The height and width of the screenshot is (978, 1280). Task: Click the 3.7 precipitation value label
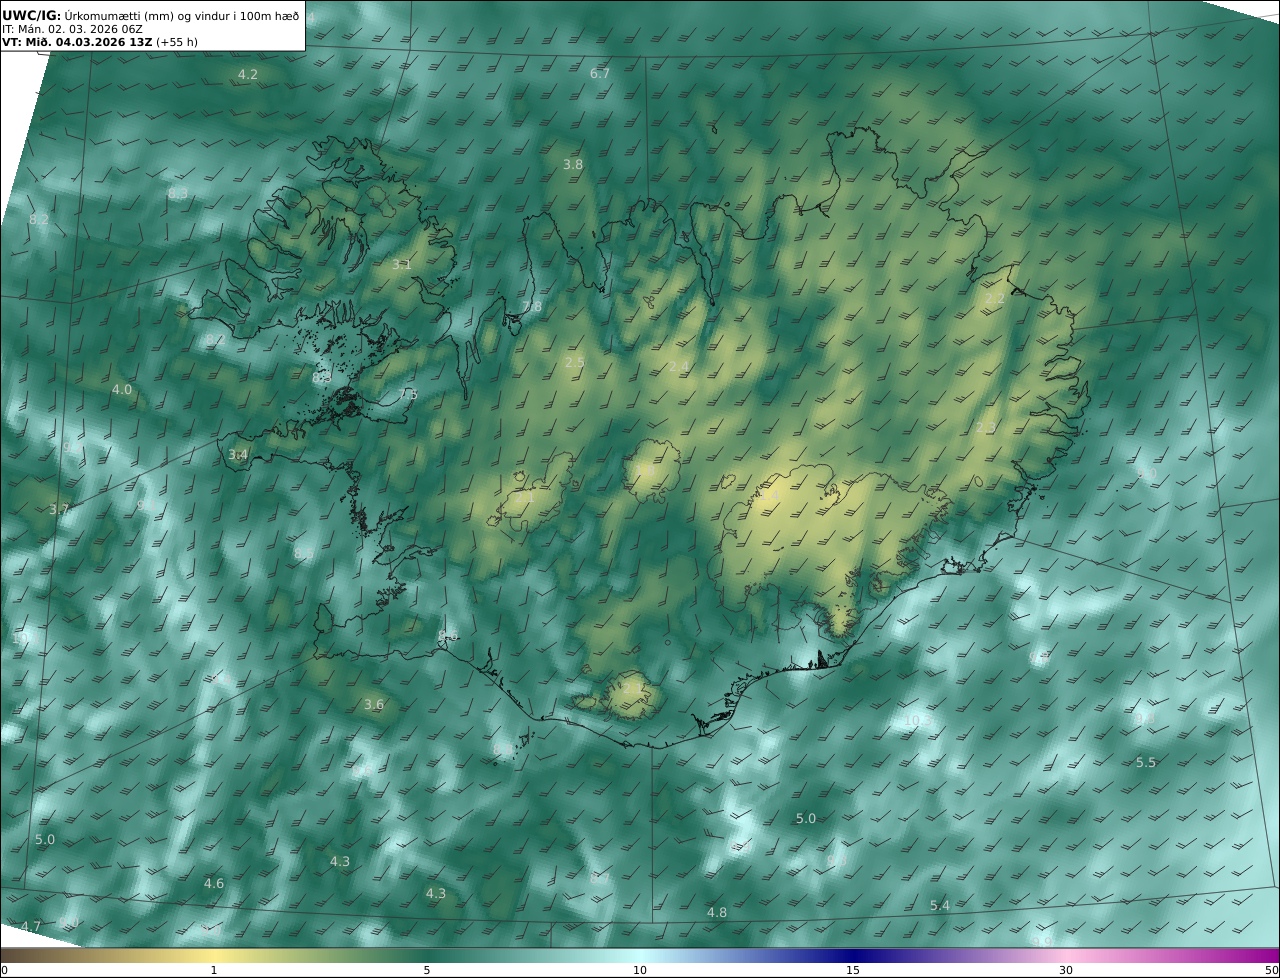[59, 510]
